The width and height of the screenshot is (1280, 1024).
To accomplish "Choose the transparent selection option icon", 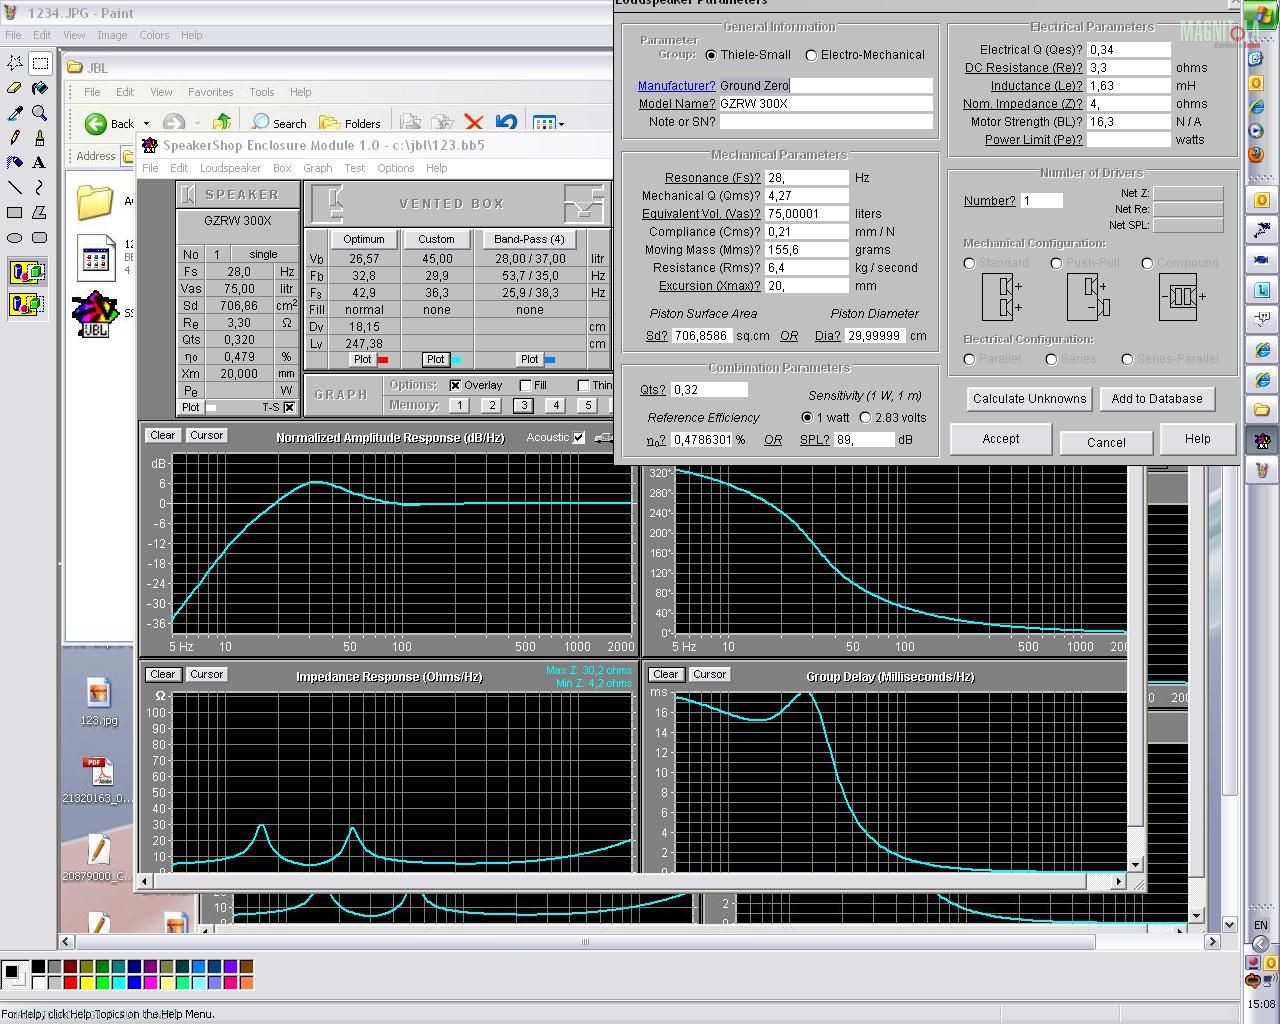I will point(27,304).
